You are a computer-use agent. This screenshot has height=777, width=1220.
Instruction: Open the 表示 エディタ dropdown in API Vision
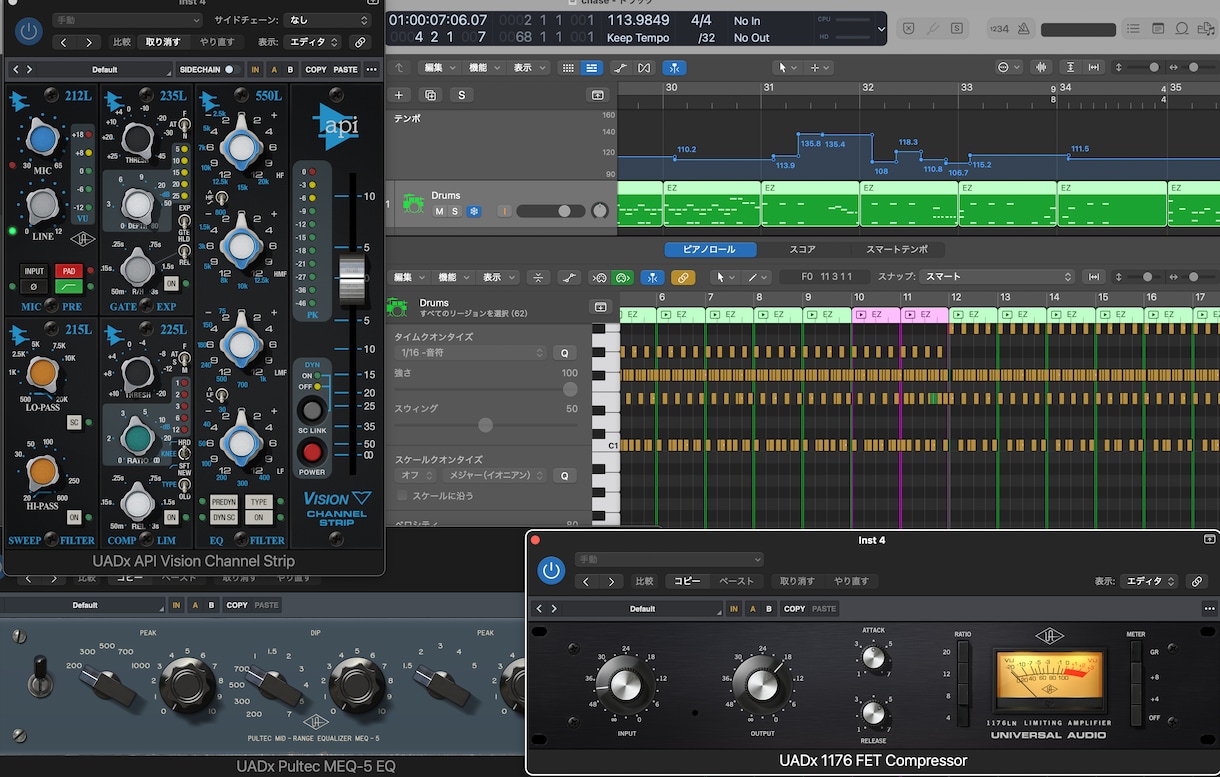313,42
